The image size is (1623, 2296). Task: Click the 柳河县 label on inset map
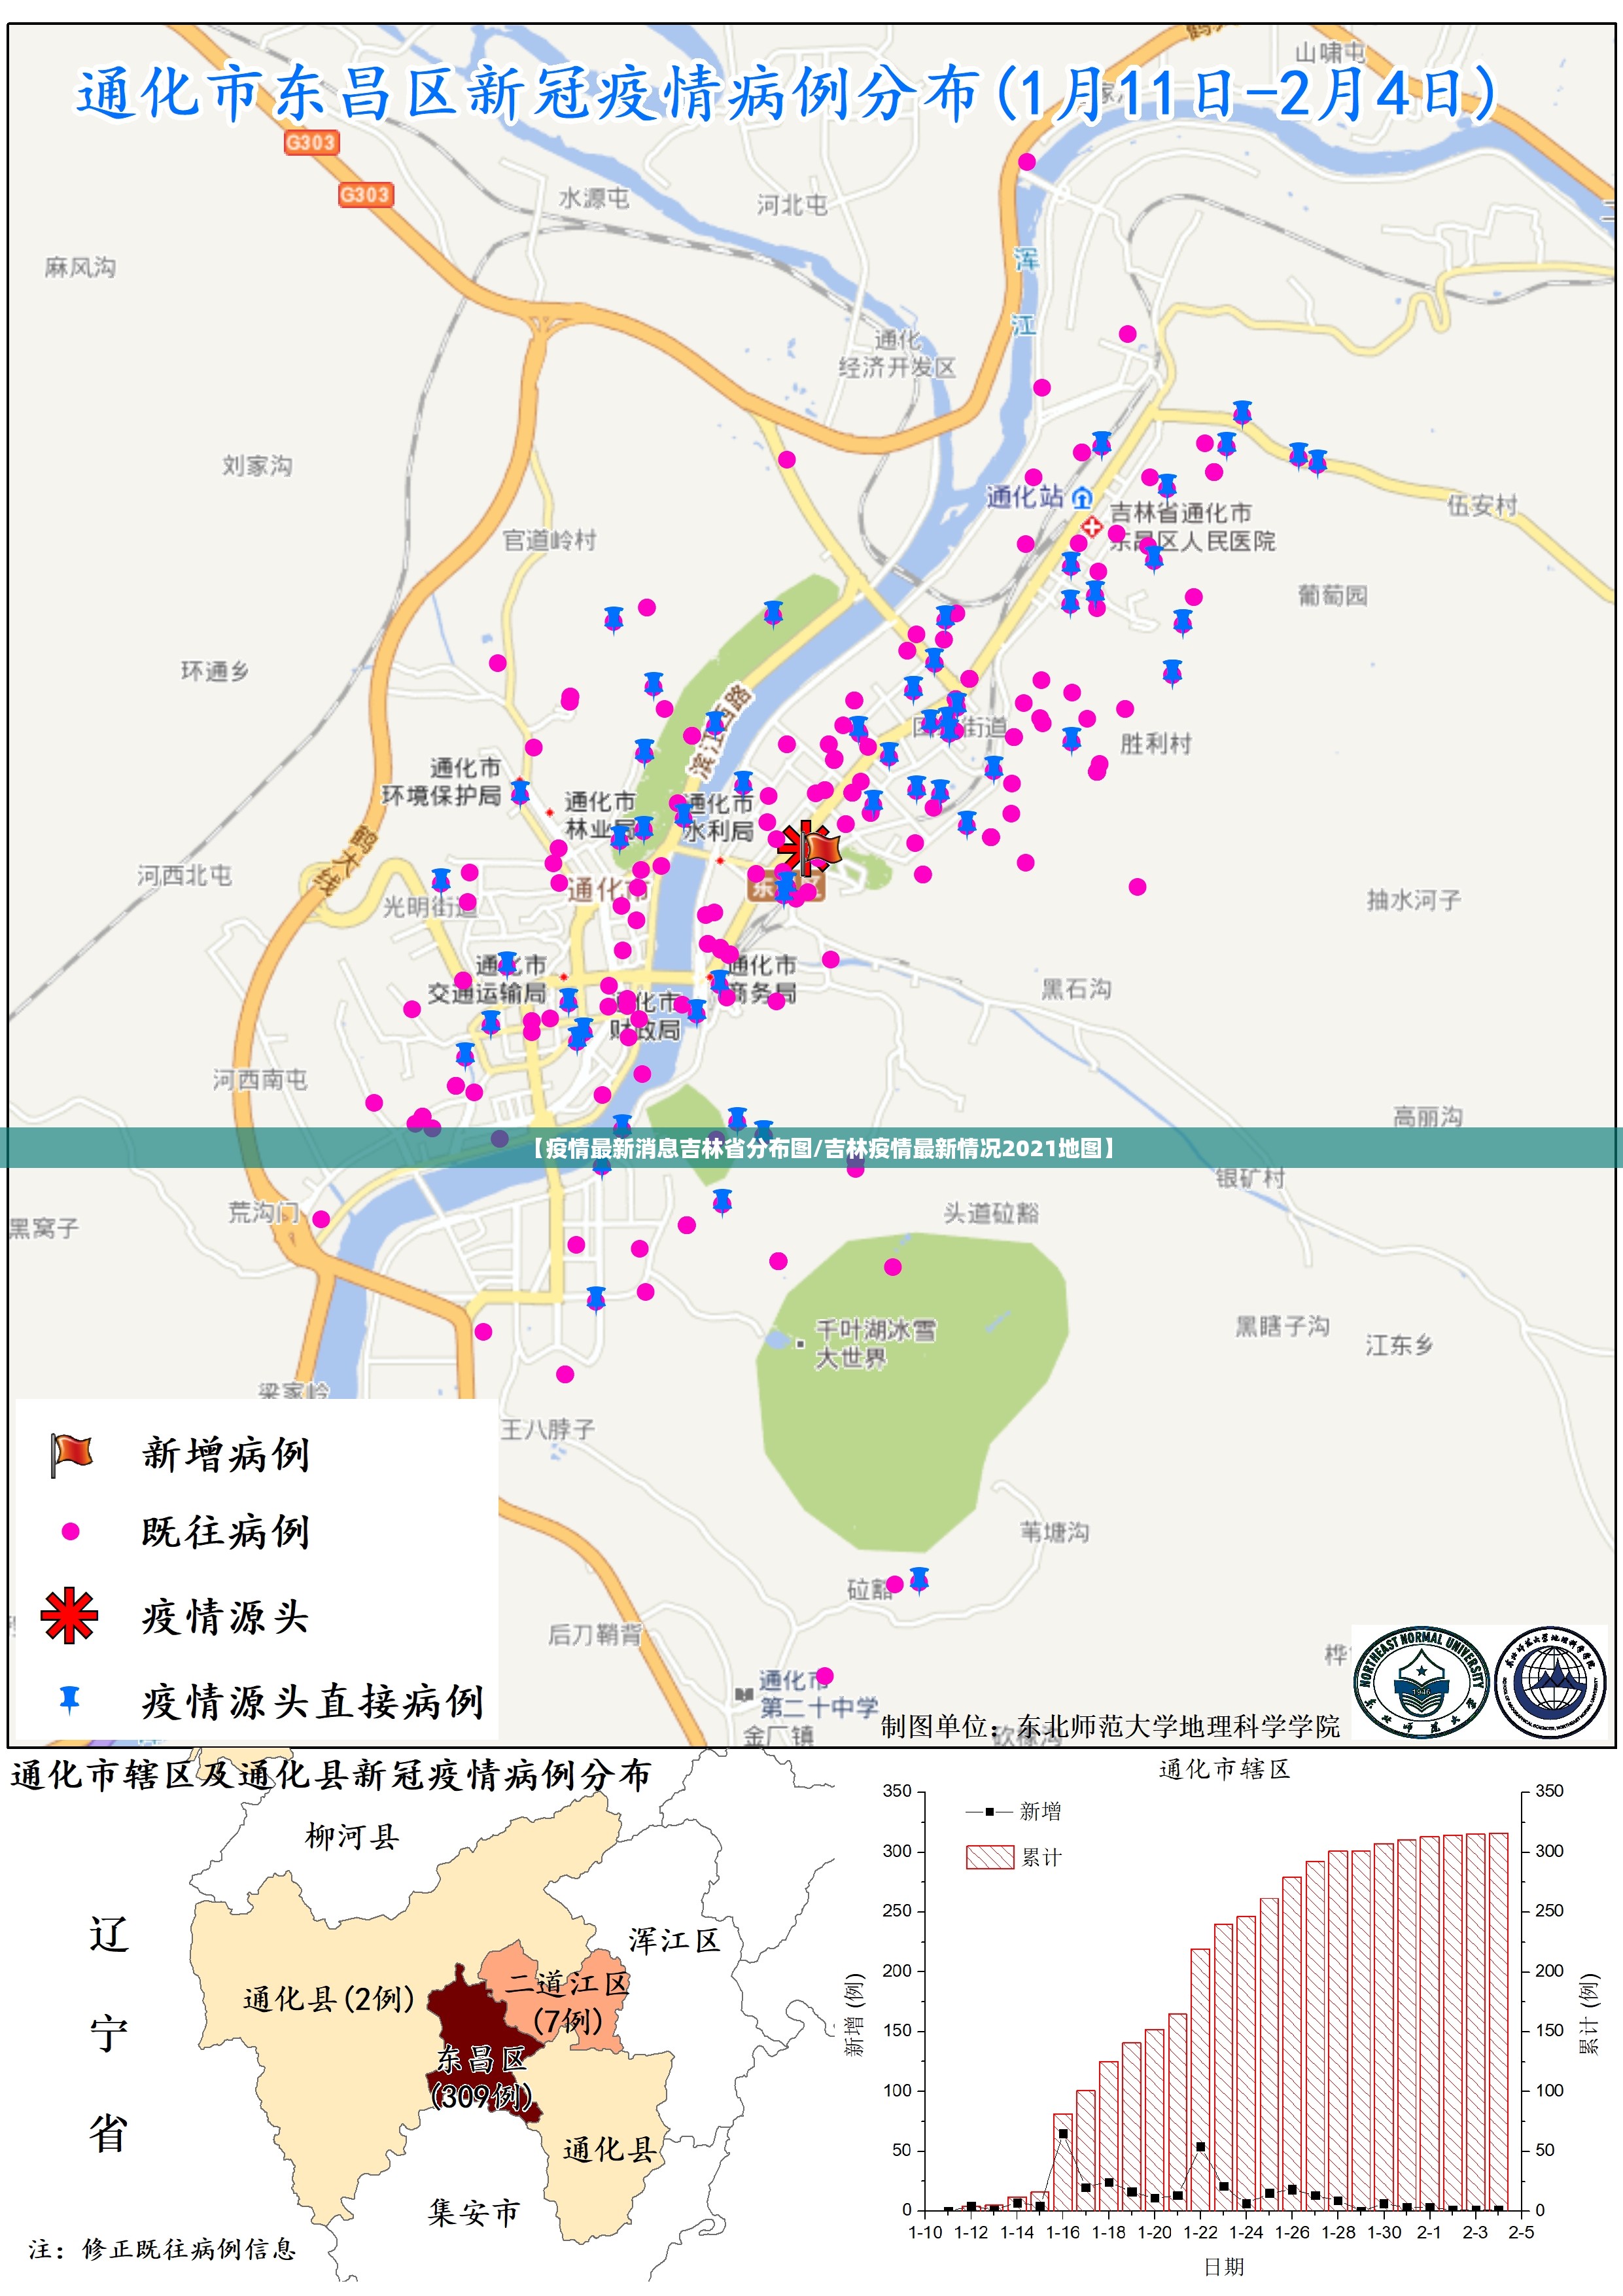pos(352,1837)
